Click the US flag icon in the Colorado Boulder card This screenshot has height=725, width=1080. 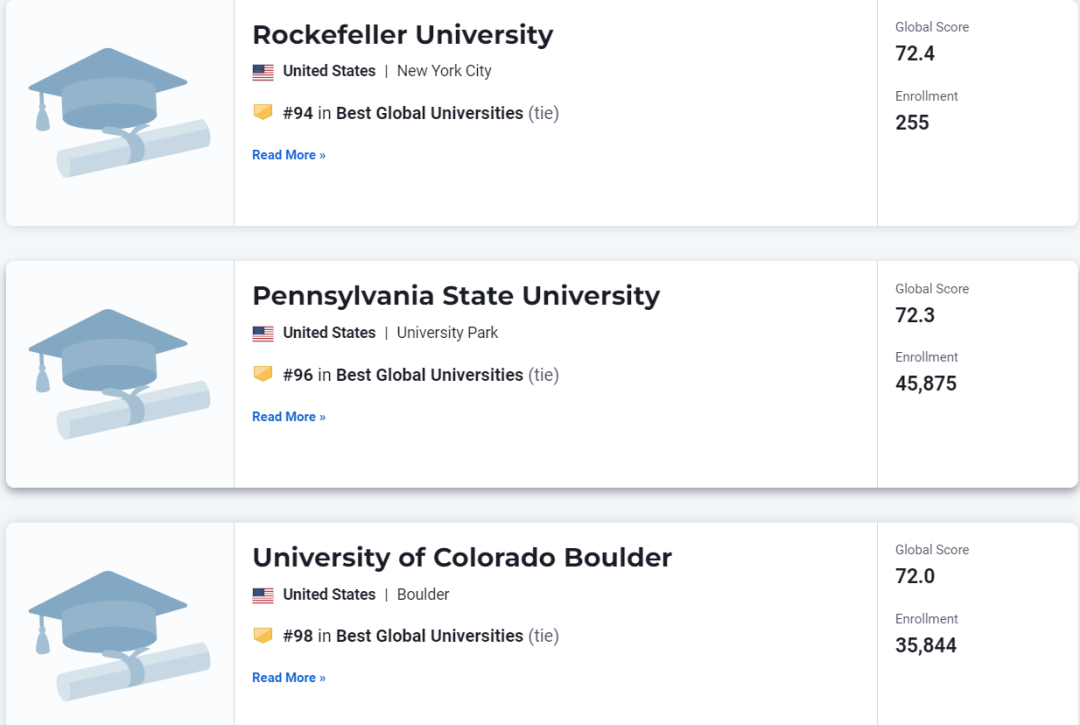click(x=263, y=595)
